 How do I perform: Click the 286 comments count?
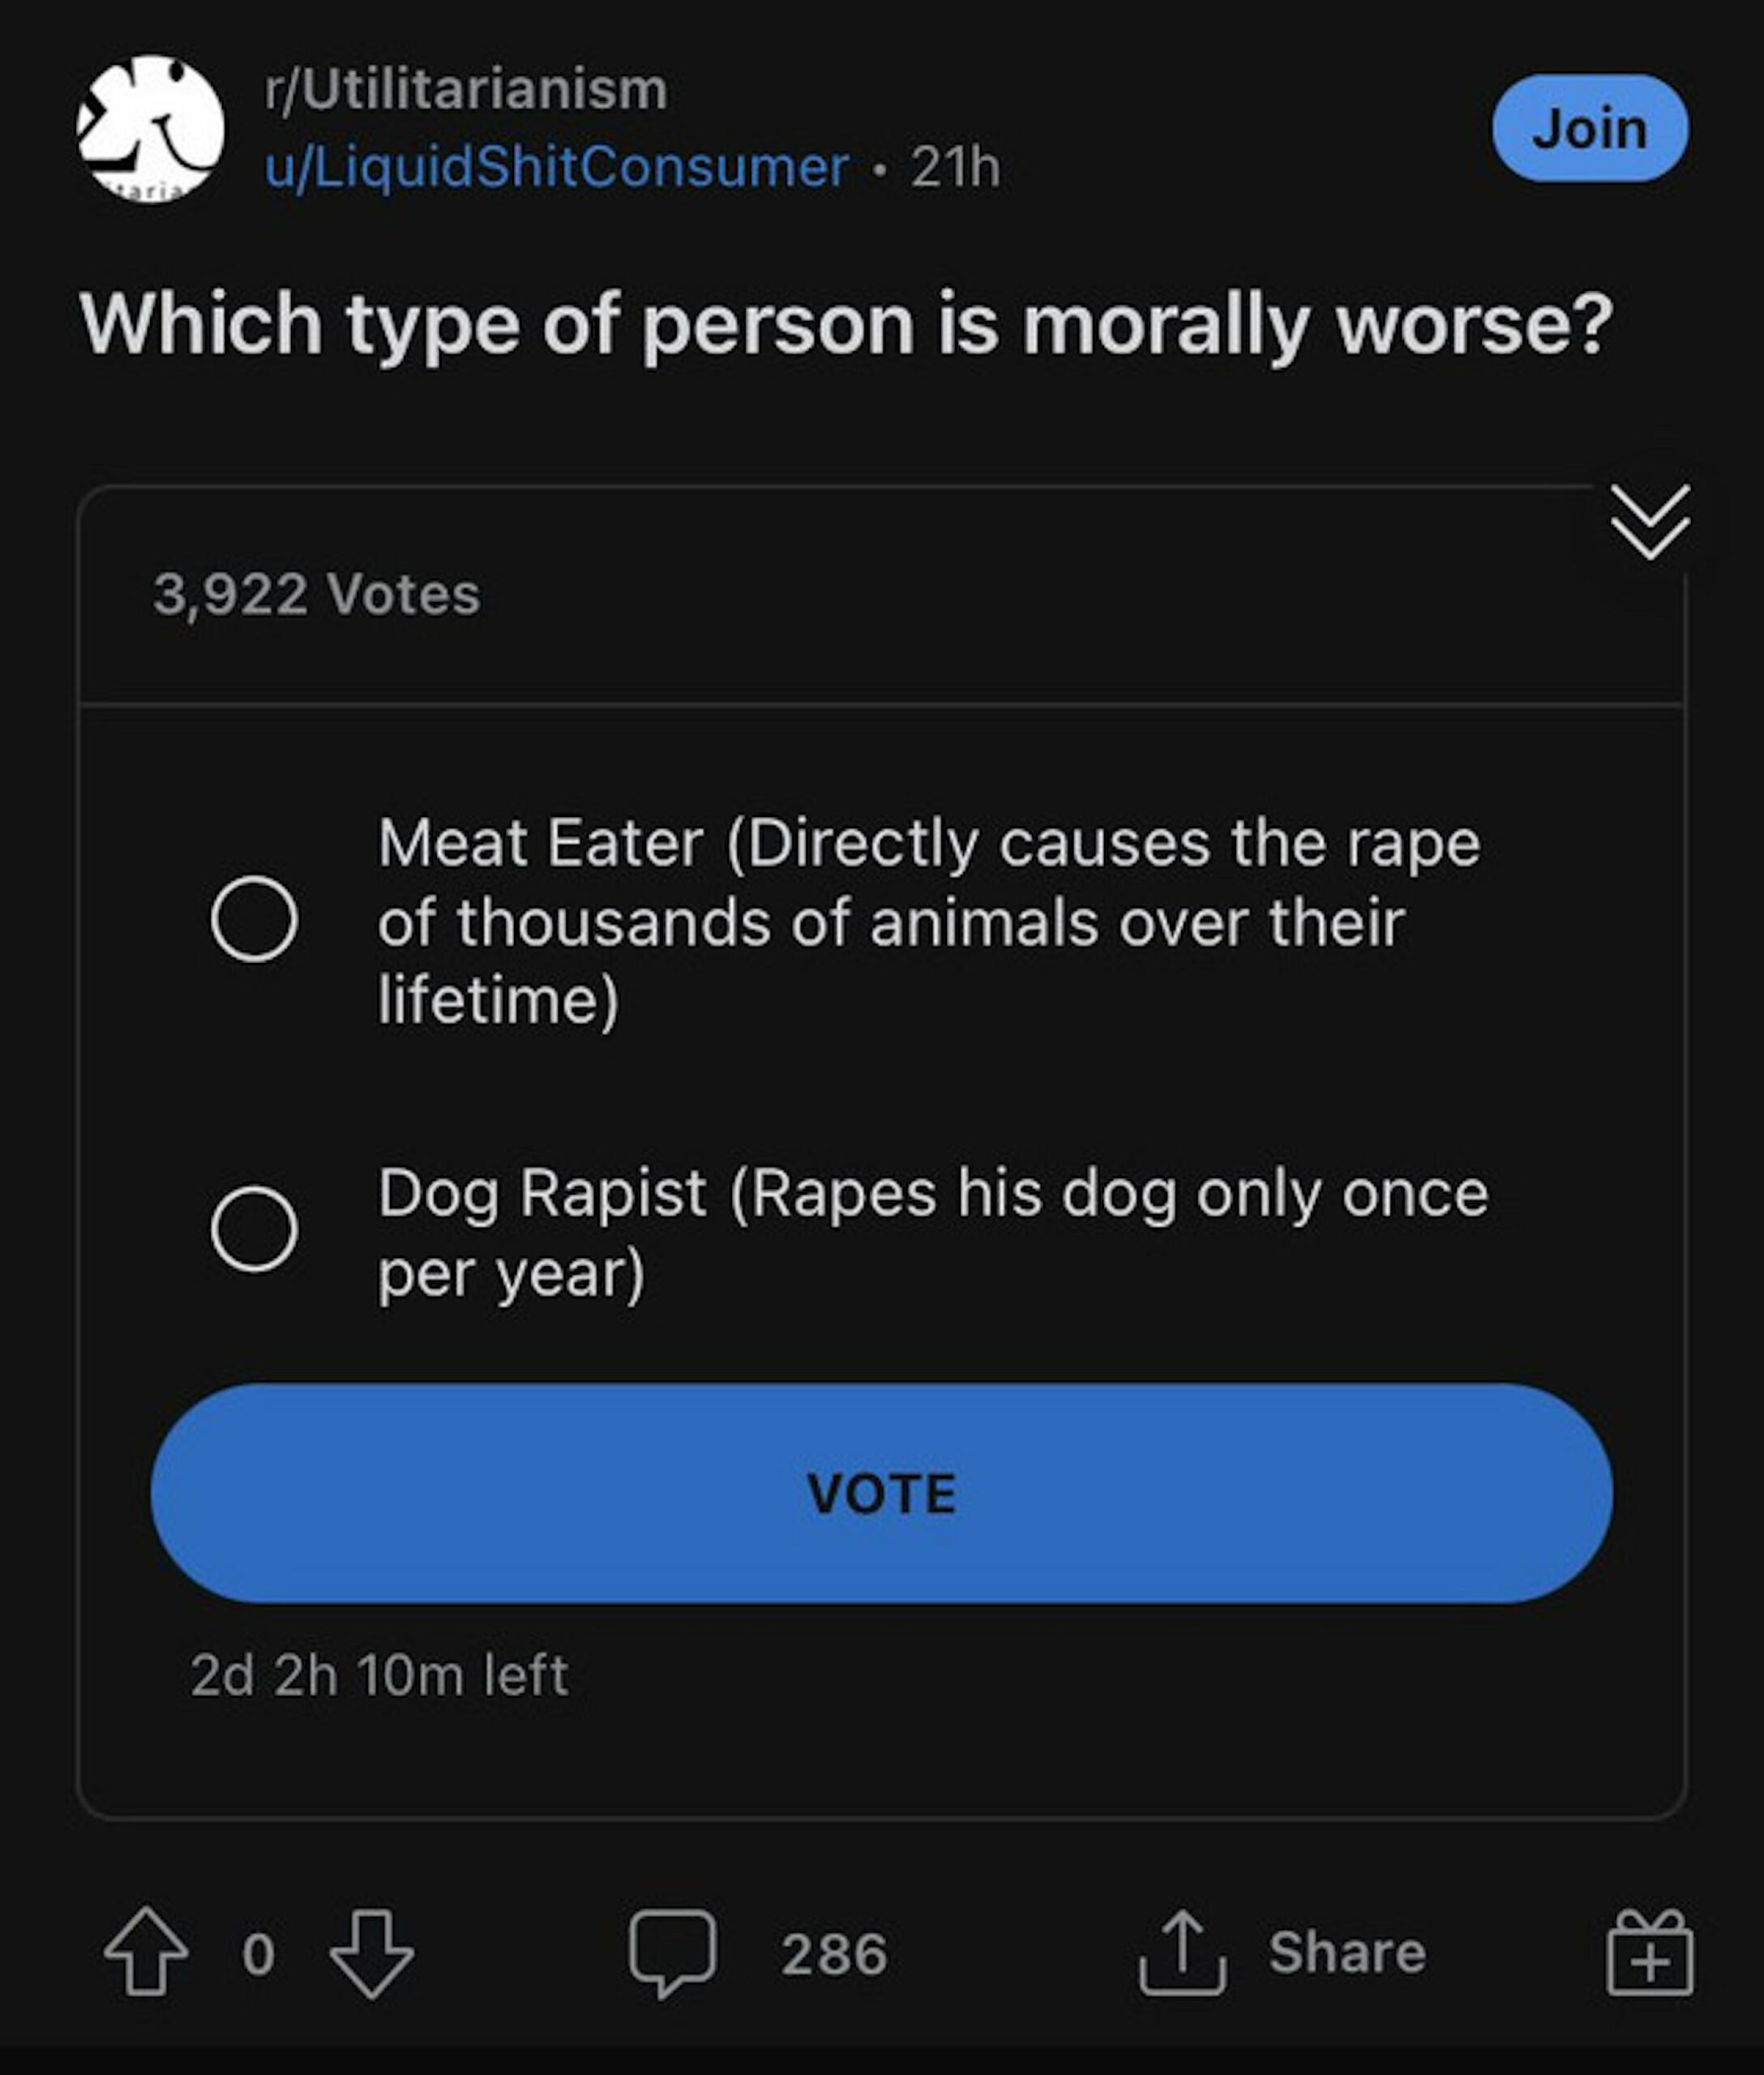click(x=834, y=1953)
